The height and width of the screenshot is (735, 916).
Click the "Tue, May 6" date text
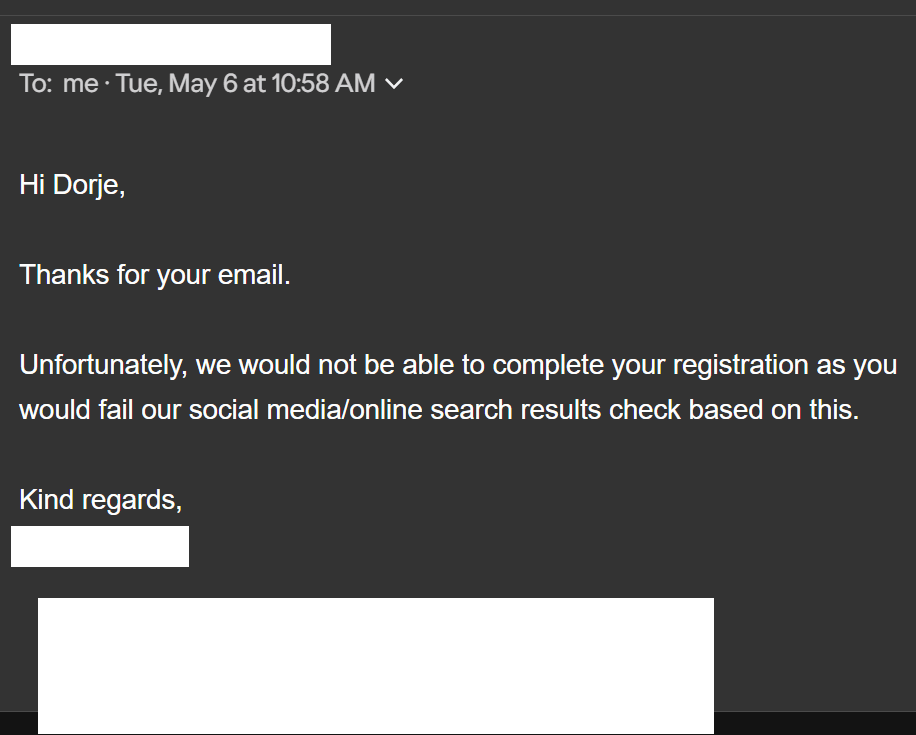177,84
